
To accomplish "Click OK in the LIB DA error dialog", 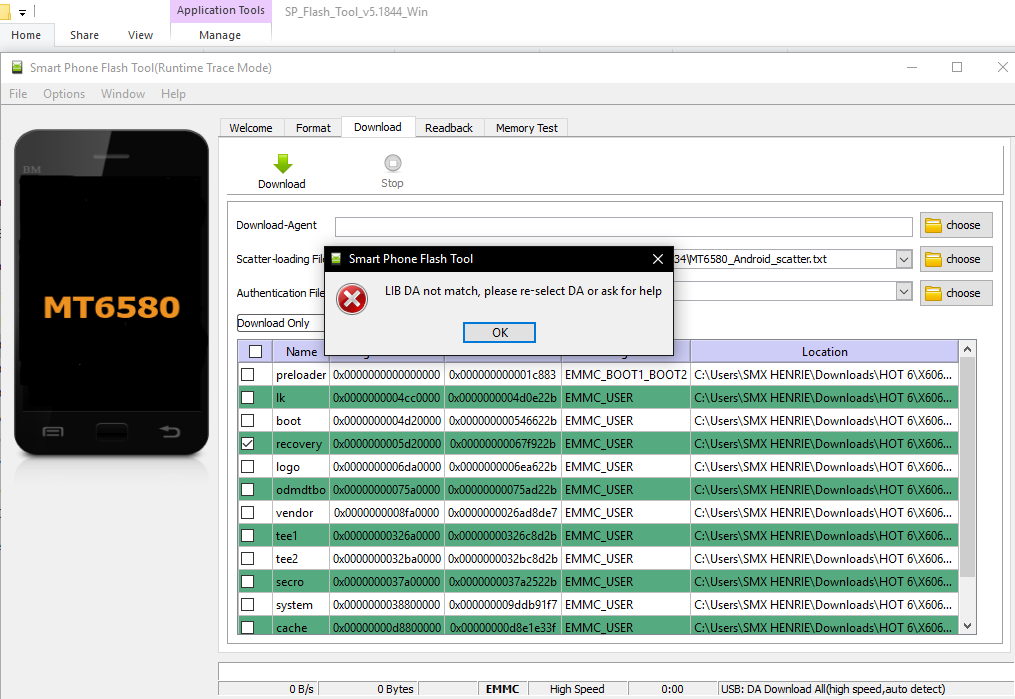I will click(x=499, y=333).
